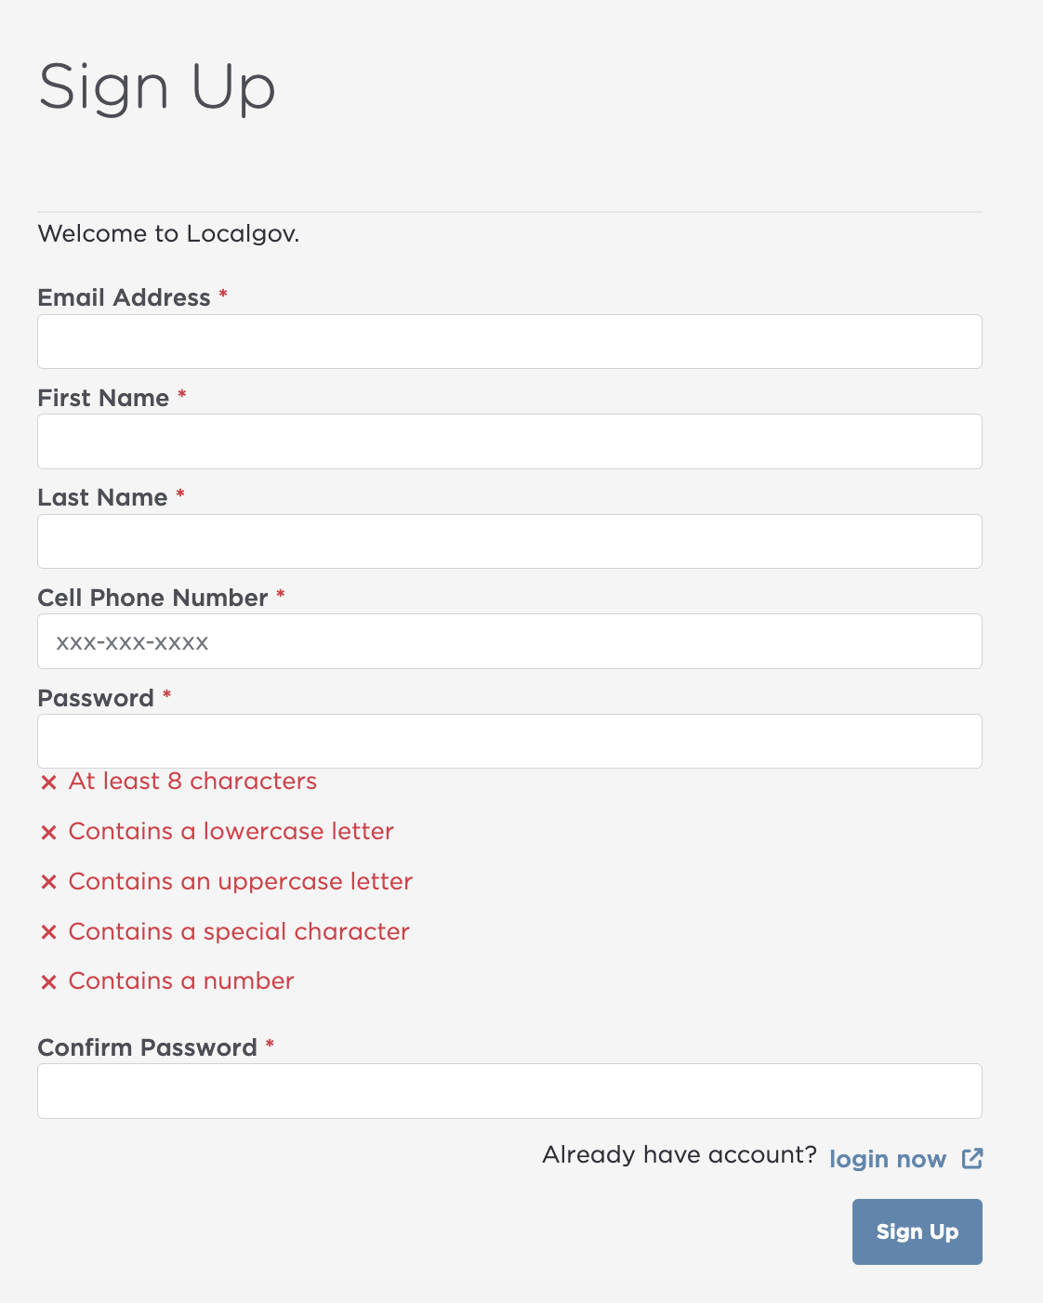The width and height of the screenshot is (1043, 1303).
Task: Click the required asterisk next to Email Address
Action: tap(222, 296)
